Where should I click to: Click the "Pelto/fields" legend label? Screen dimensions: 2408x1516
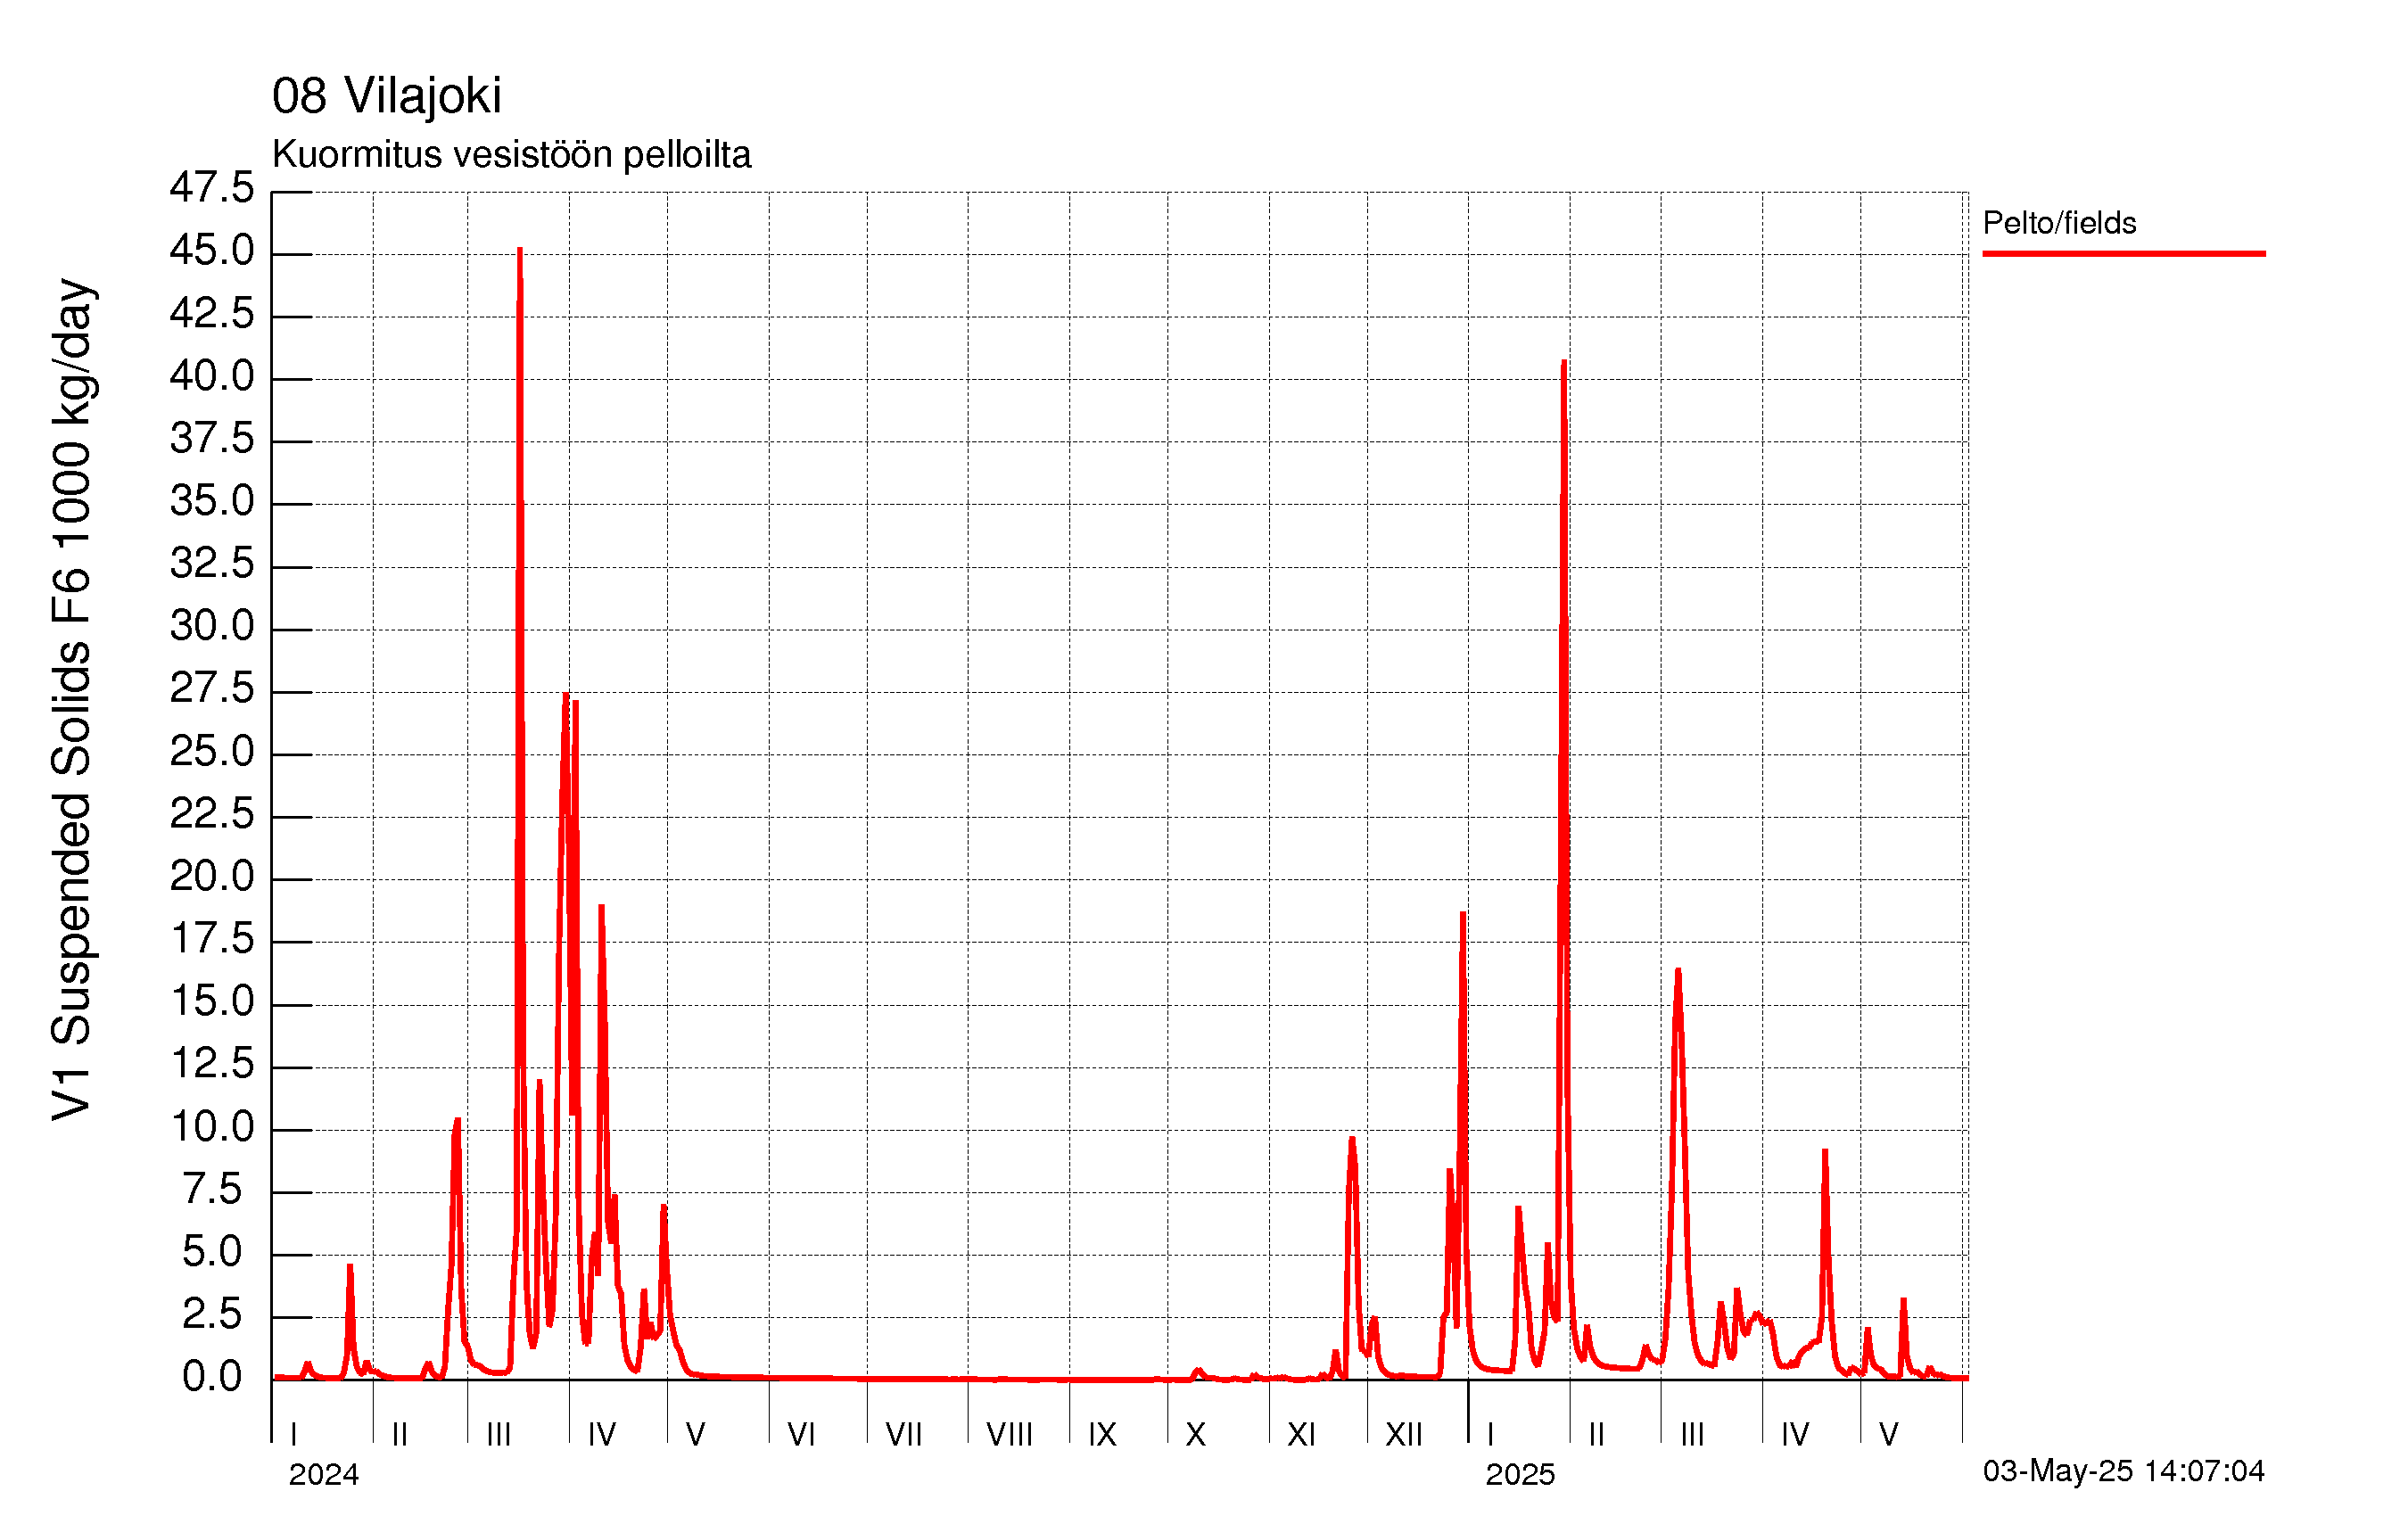point(2059,222)
